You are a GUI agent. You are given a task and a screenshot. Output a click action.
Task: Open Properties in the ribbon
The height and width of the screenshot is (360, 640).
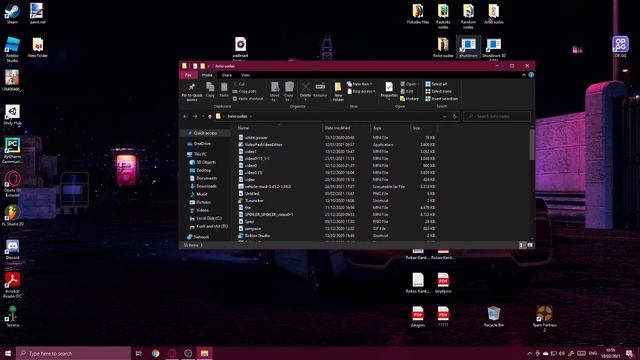pyautogui.click(x=389, y=91)
